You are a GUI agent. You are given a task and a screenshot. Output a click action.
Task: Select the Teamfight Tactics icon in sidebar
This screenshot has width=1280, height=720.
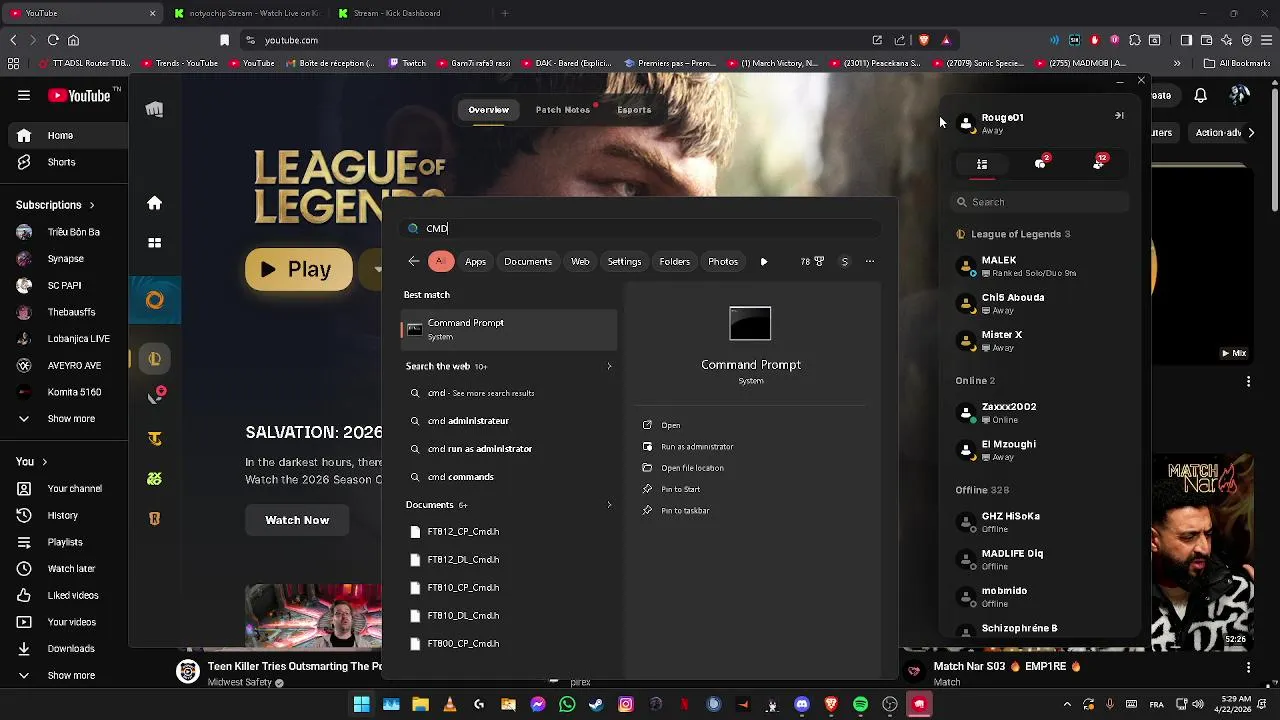pyautogui.click(x=154, y=438)
